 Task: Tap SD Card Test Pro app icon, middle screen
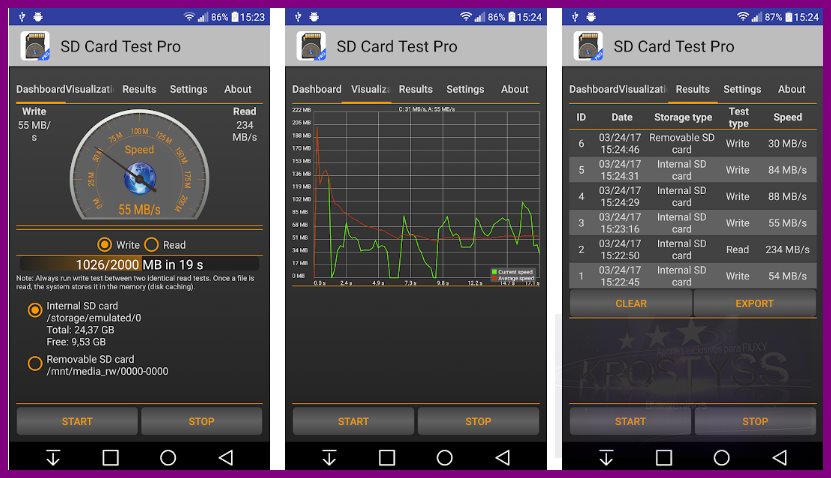click(312, 46)
